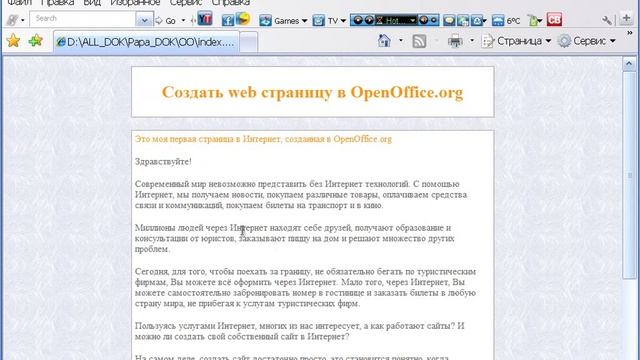Open the radio station Hot list dropdown
Image resolution: width=640 pixels, height=360 pixels.
(x=413, y=20)
